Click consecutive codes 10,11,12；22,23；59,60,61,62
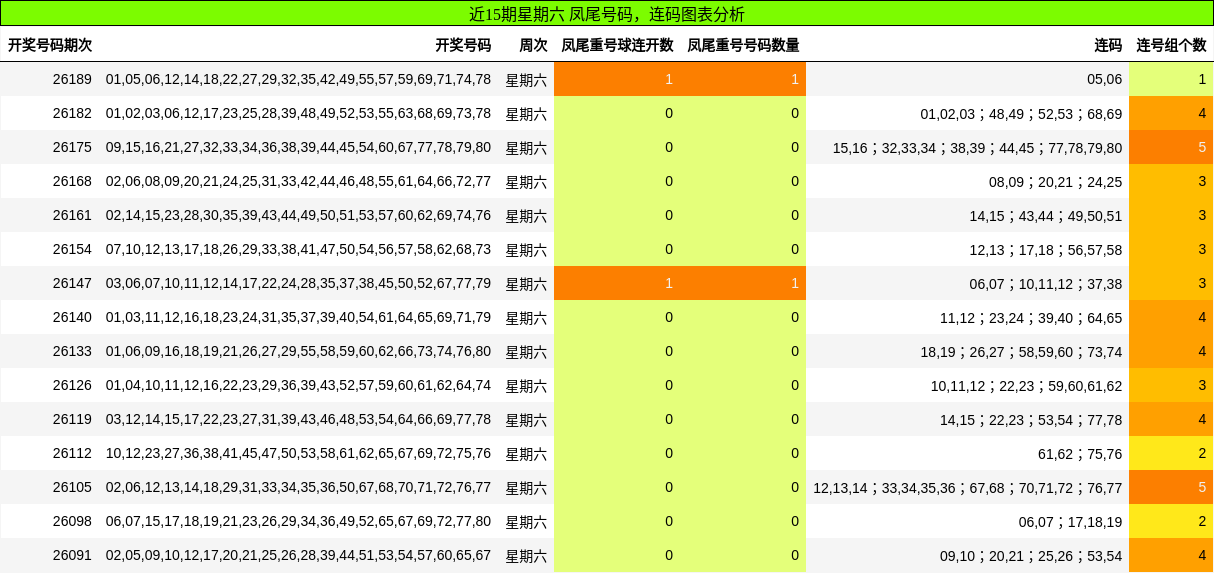Viewport: 1214px width, 573px height. click(x=1027, y=385)
